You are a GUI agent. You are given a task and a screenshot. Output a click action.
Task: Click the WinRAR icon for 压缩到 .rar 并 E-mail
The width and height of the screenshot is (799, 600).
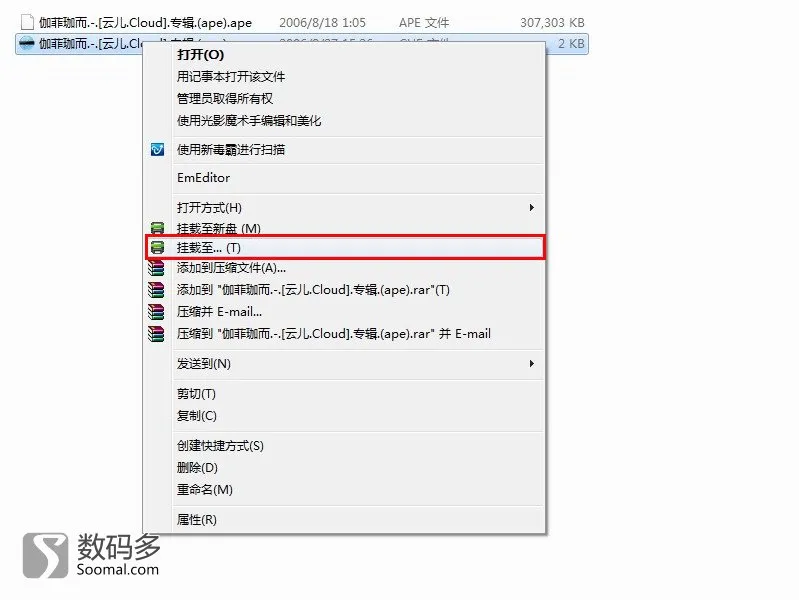click(x=156, y=334)
